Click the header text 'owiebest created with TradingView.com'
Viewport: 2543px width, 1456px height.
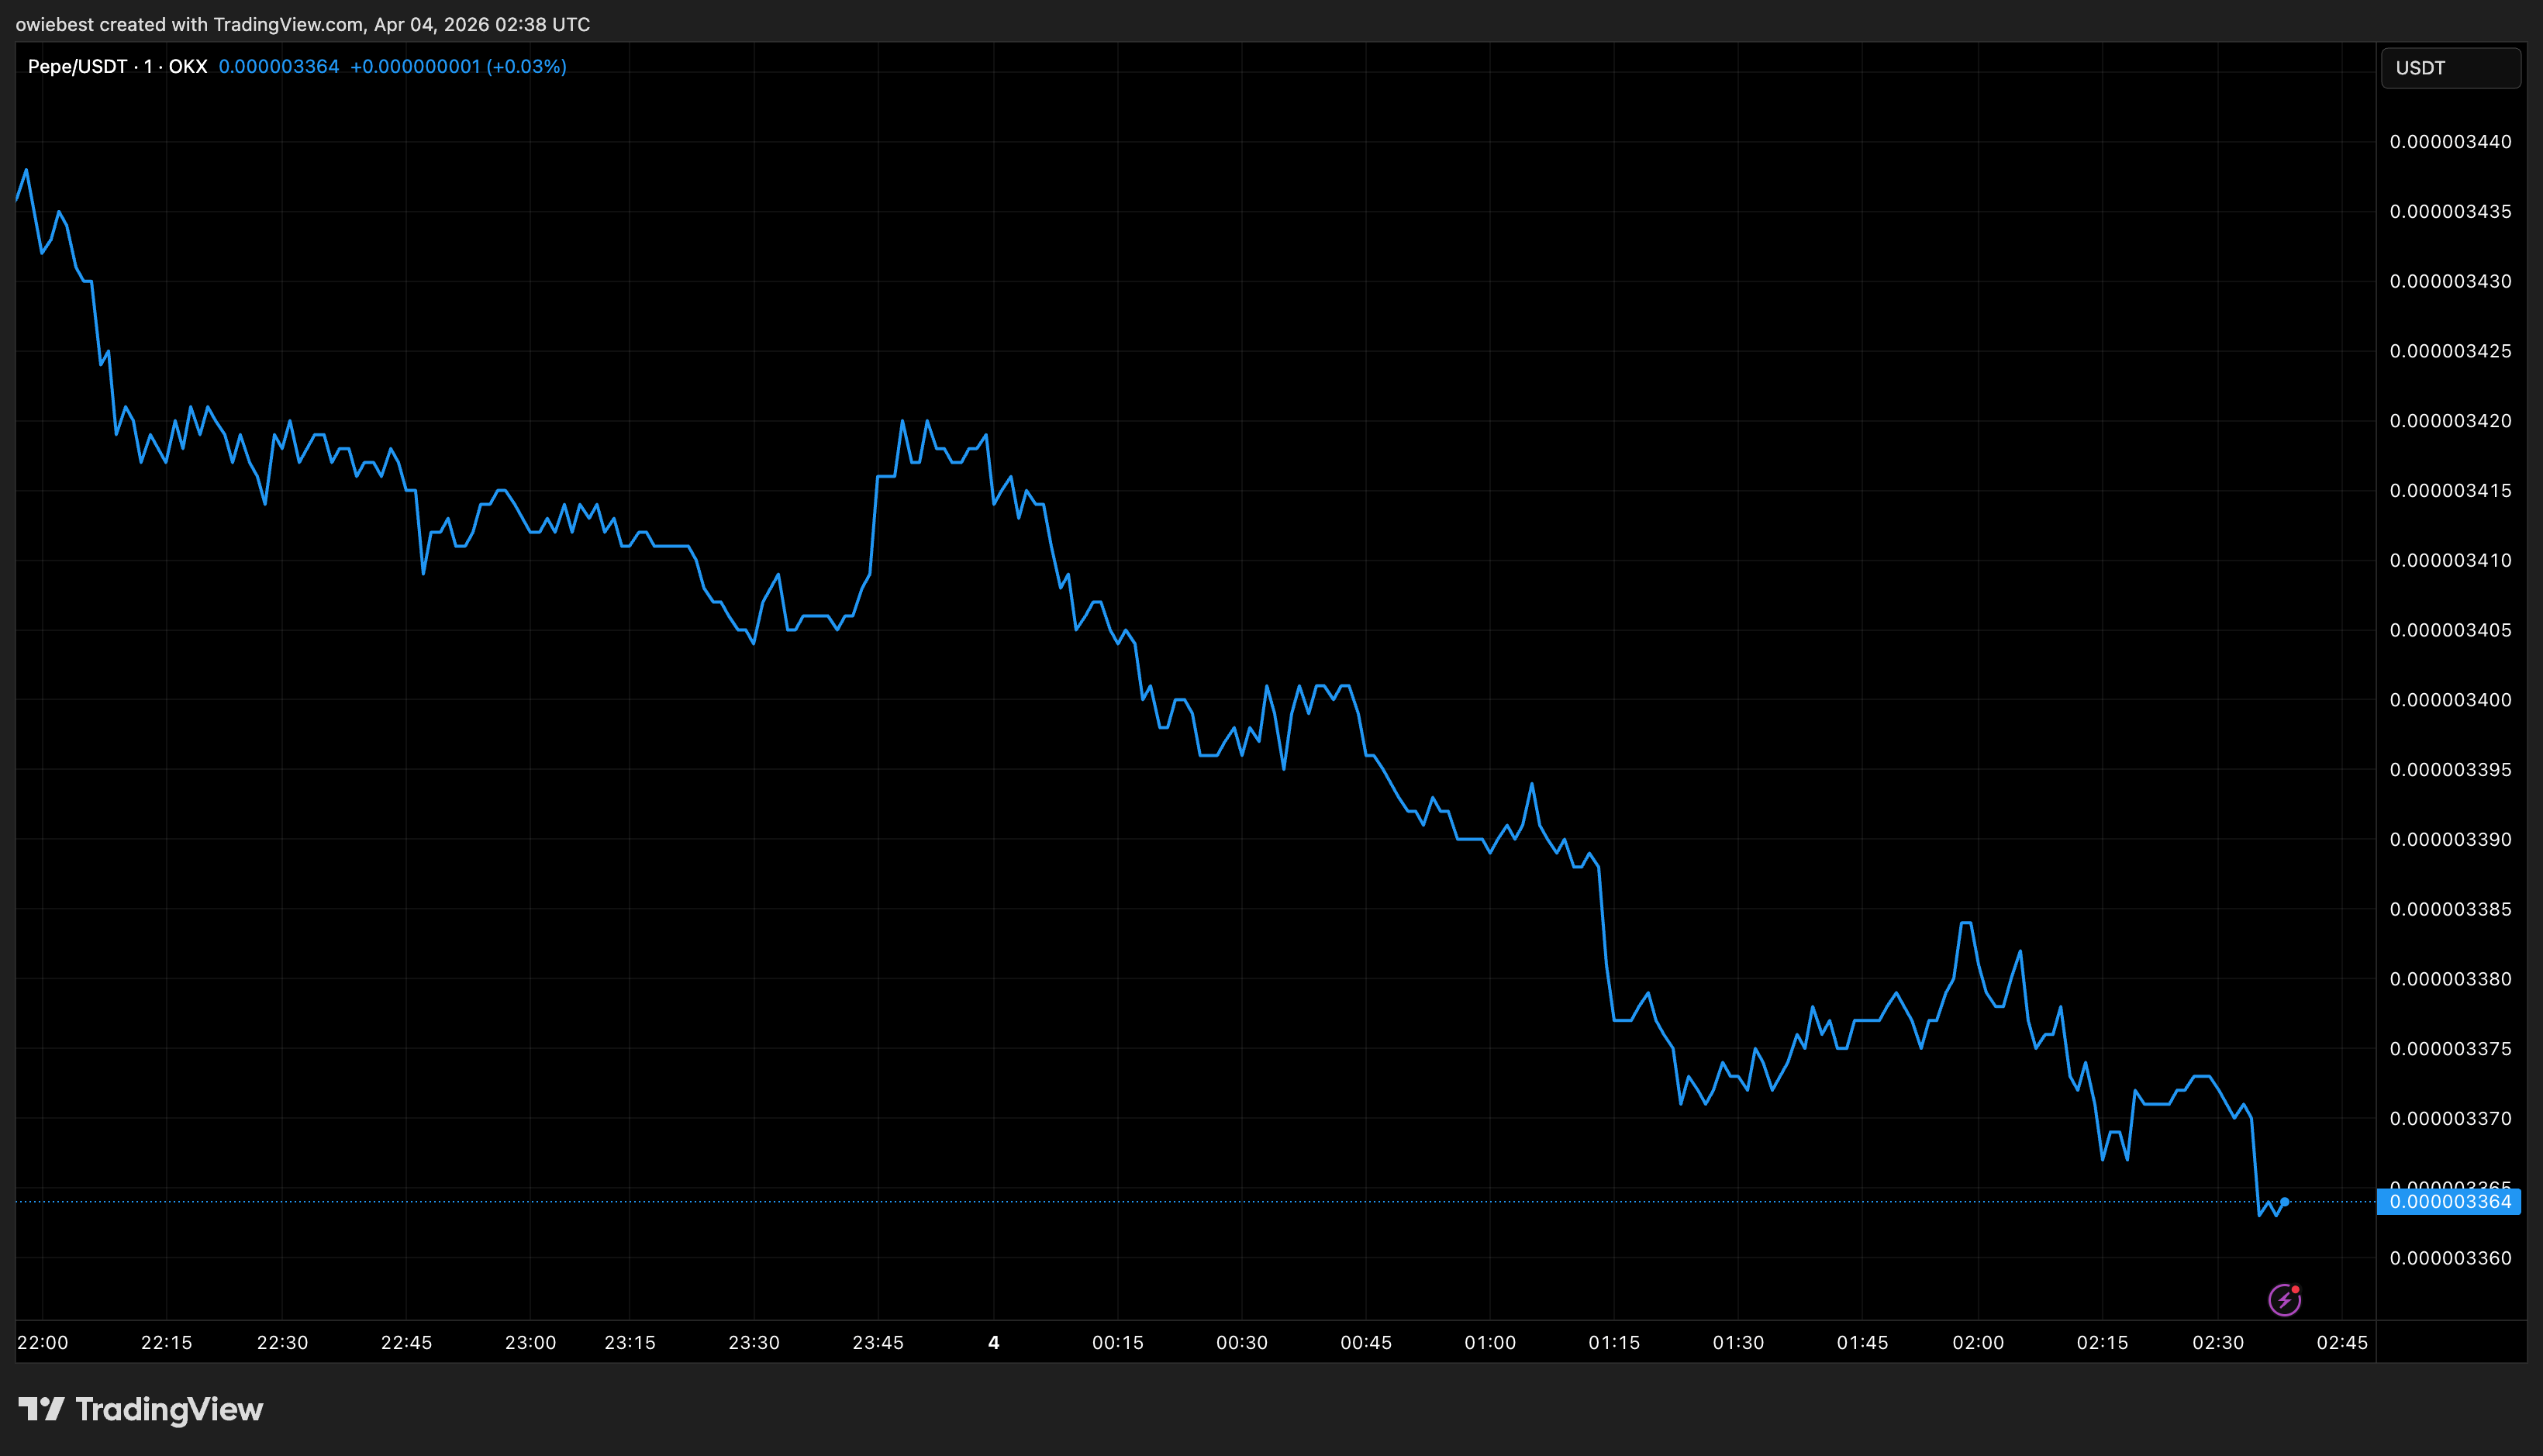pyautogui.click(x=190, y=24)
